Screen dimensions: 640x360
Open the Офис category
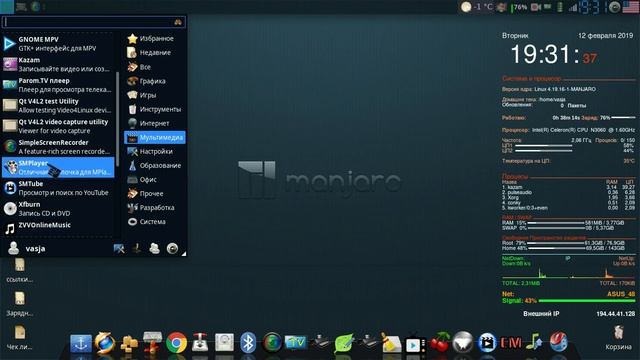click(154, 180)
